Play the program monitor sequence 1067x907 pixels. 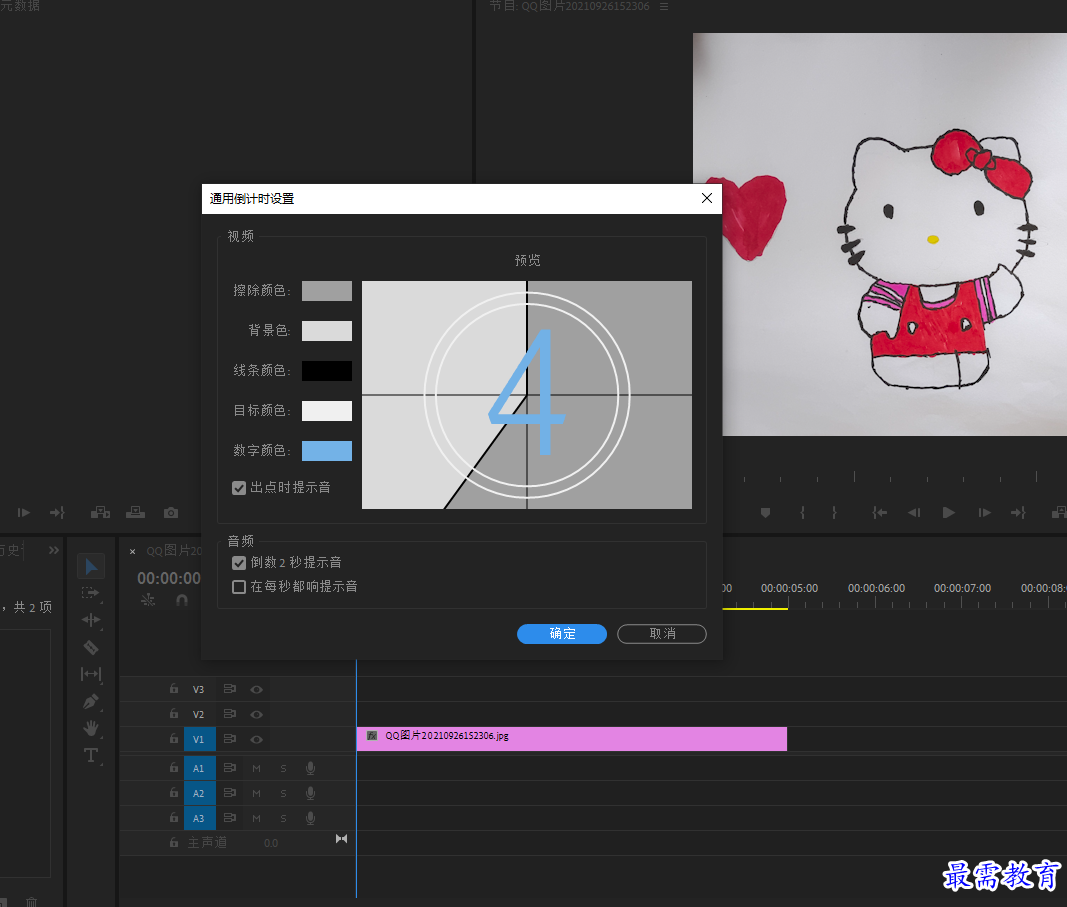(x=949, y=512)
